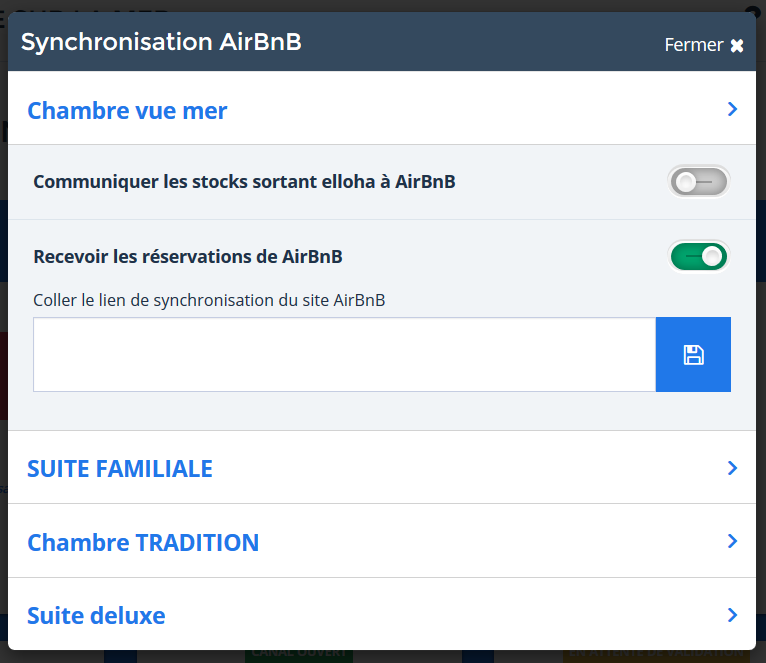Click the Communiquer les stocks sortant label
This screenshot has height=663, width=766.
244,182
